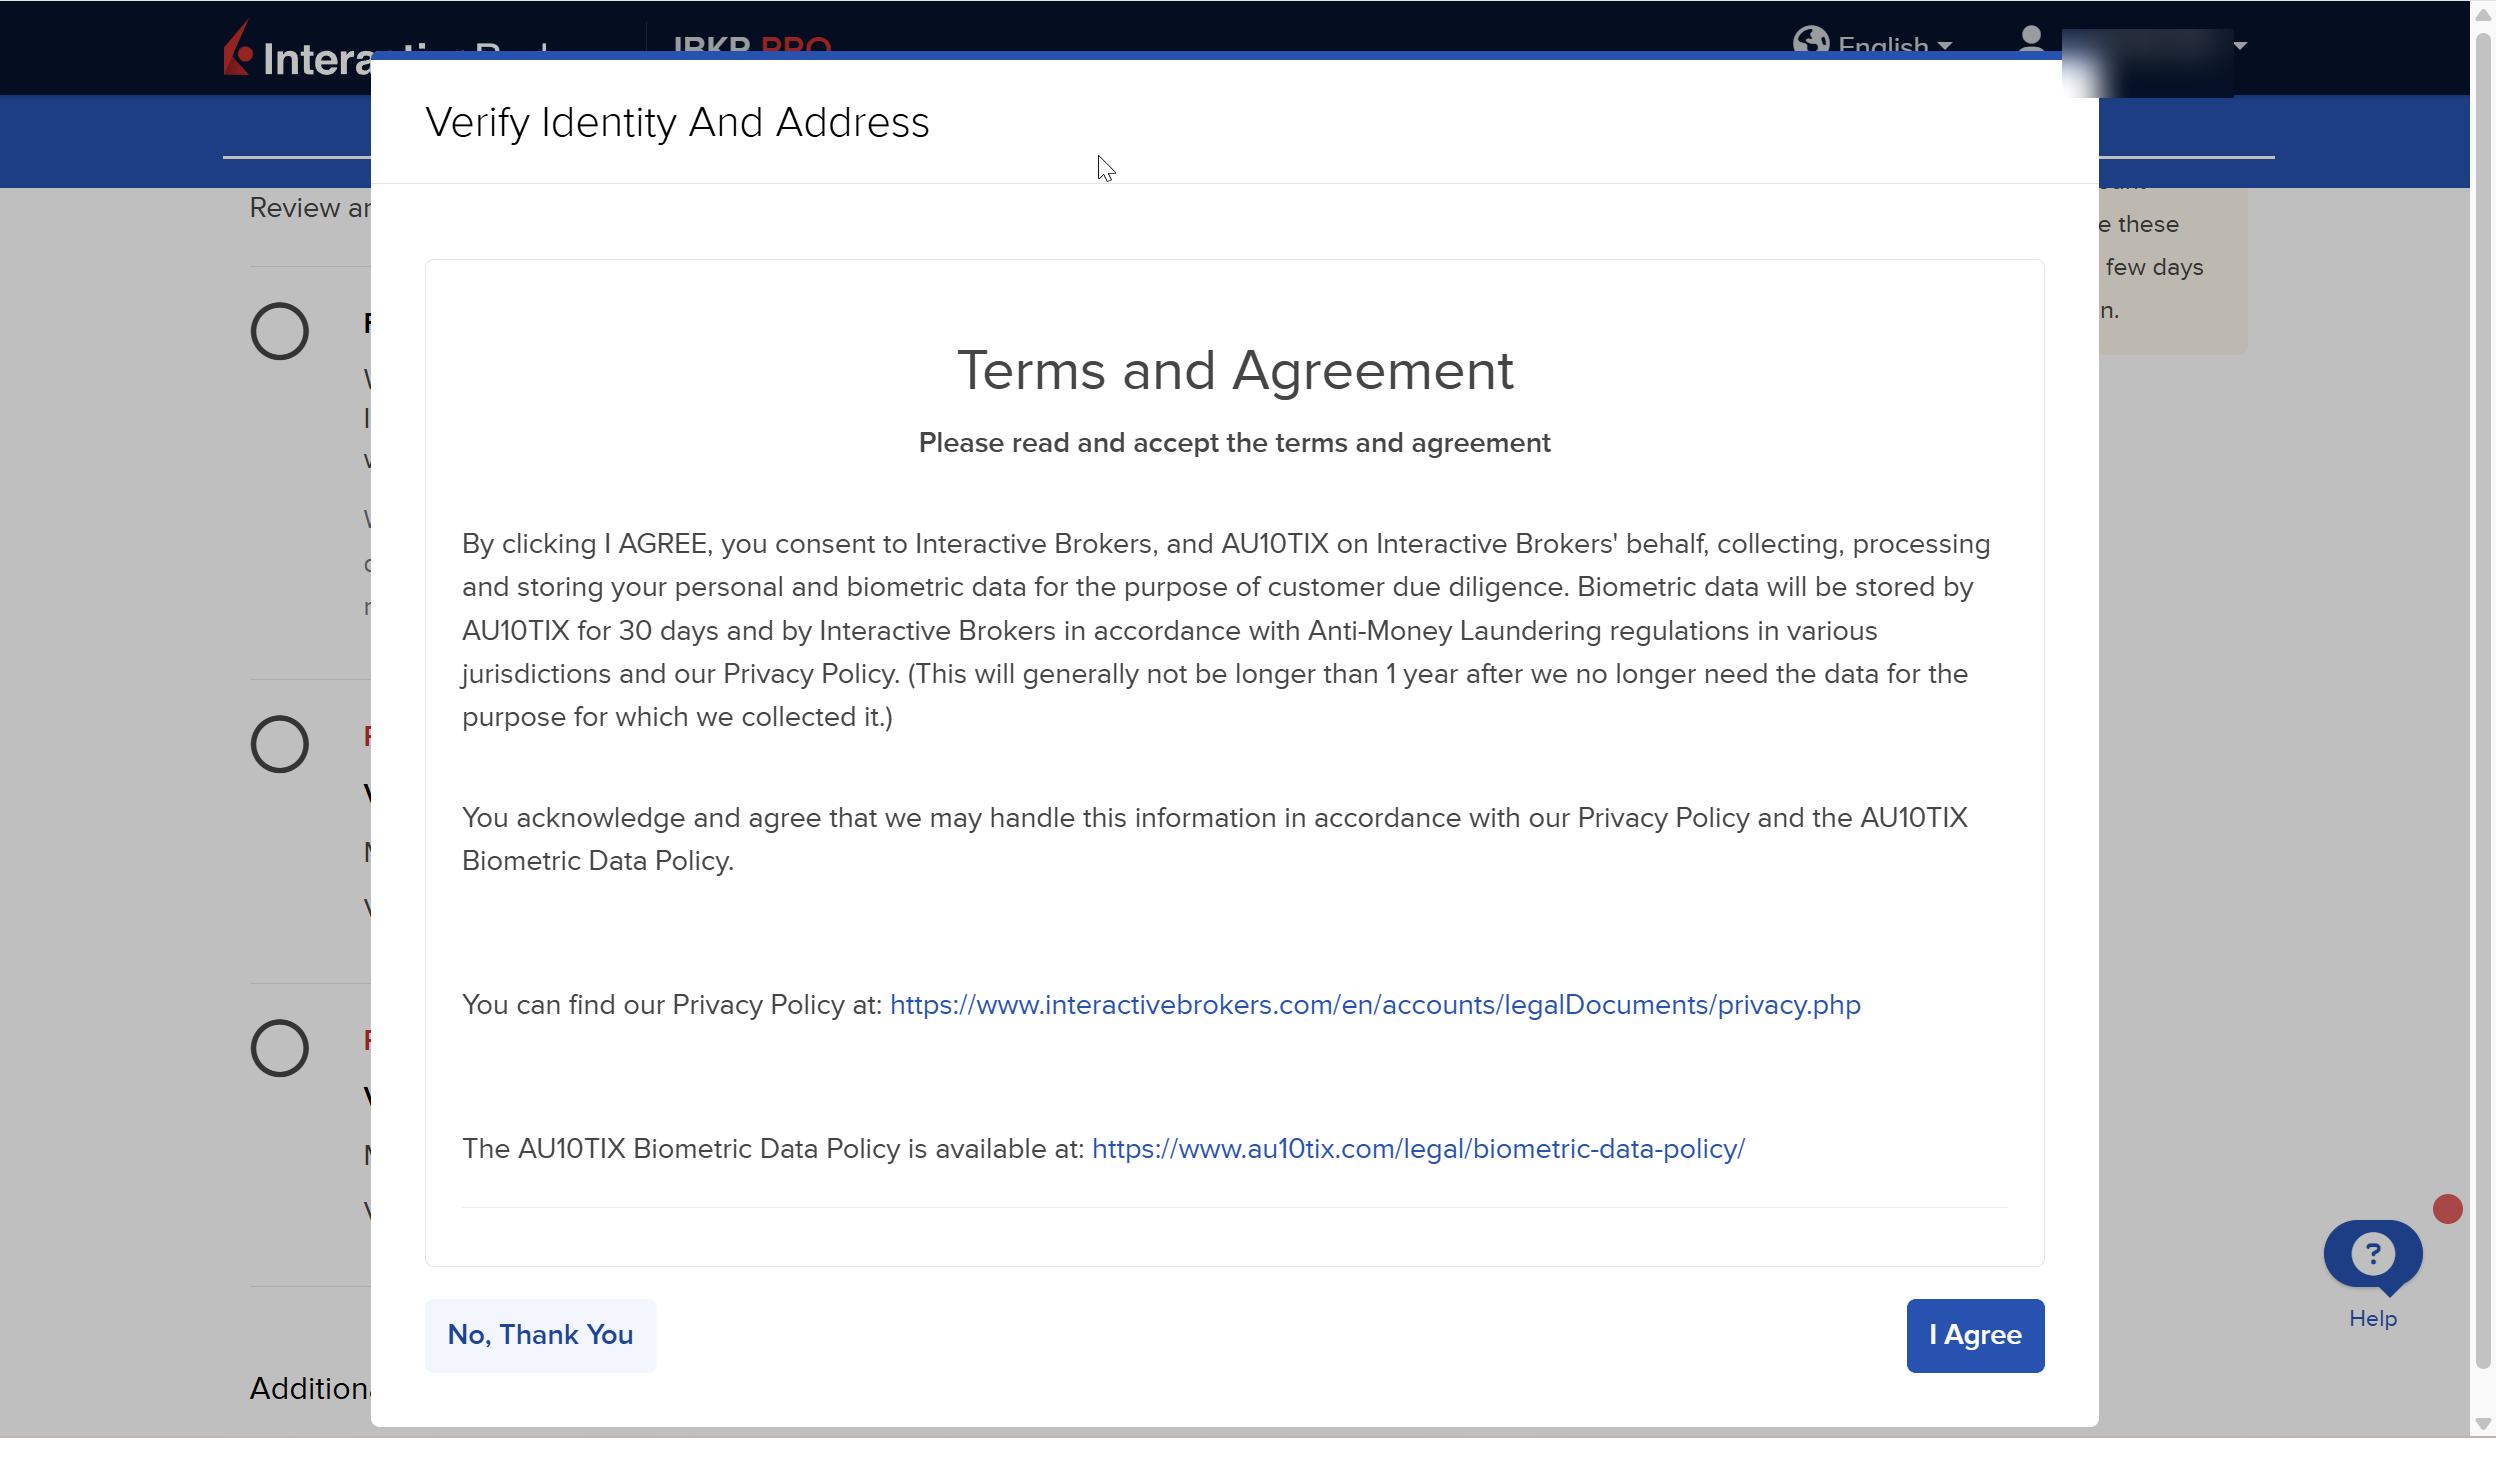The width and height of the screenshot is (2496, 1468).
Task: Click the globe language icon
Action: (x=1810, y=40)
